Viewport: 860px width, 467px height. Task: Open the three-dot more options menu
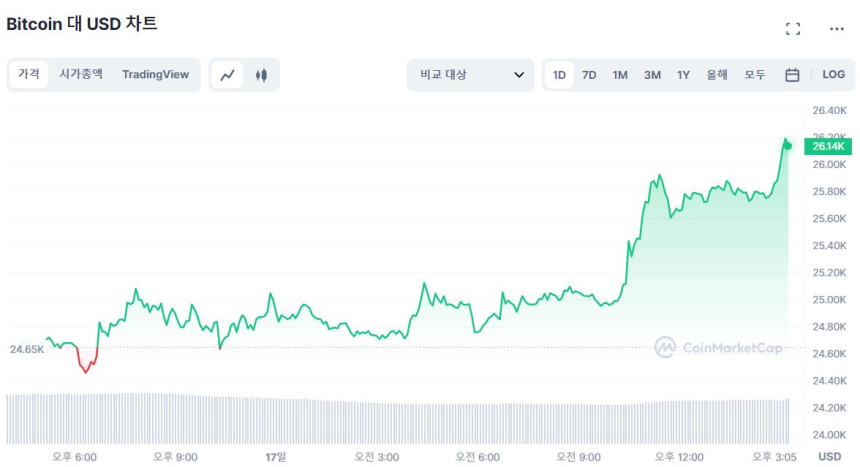click(x=837, y=29)
